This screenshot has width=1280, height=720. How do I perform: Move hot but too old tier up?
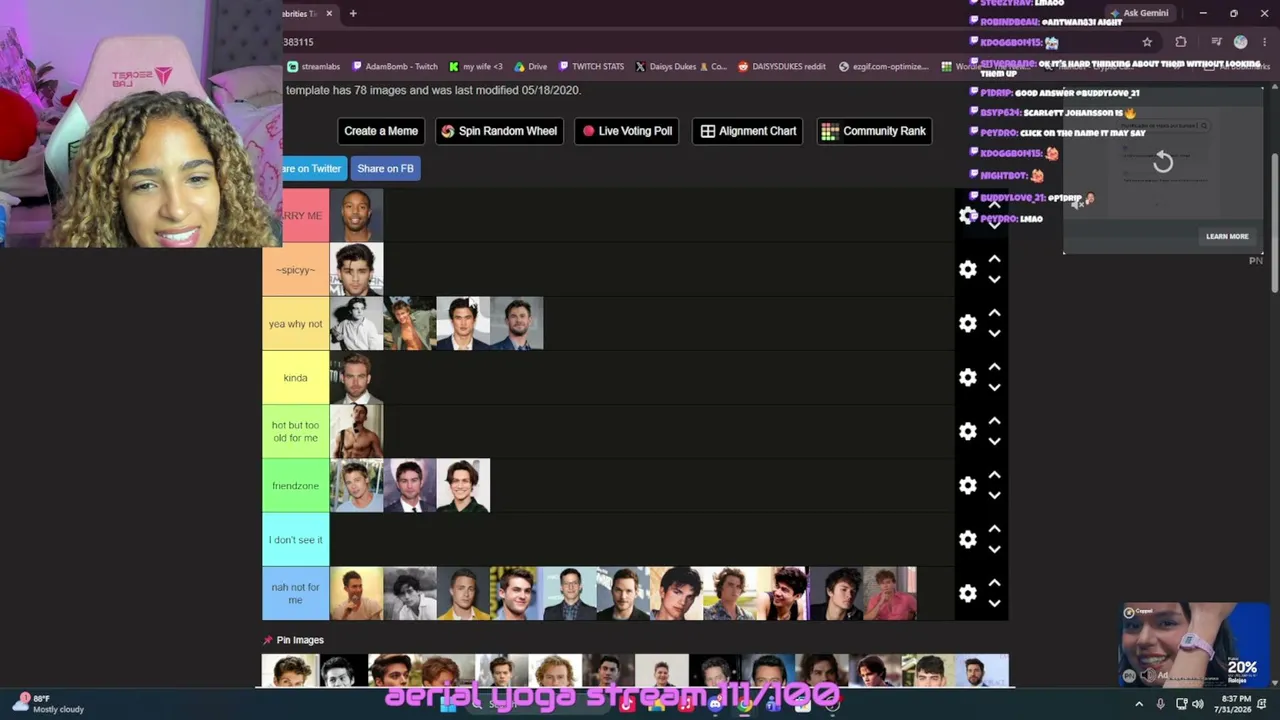(994, 421)
